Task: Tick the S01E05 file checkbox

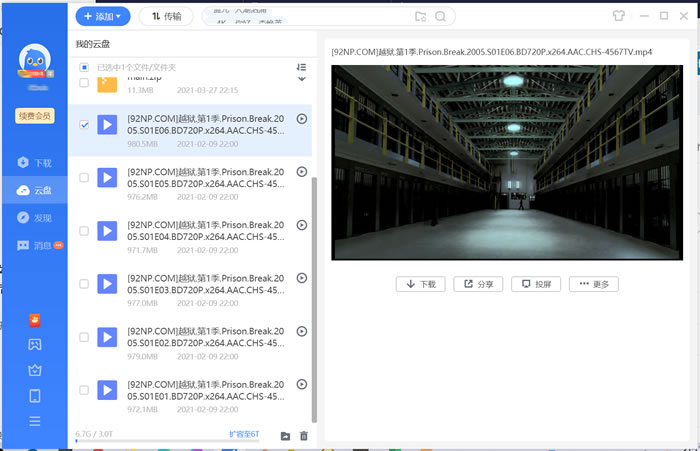Action: click(x=84, y=178)
